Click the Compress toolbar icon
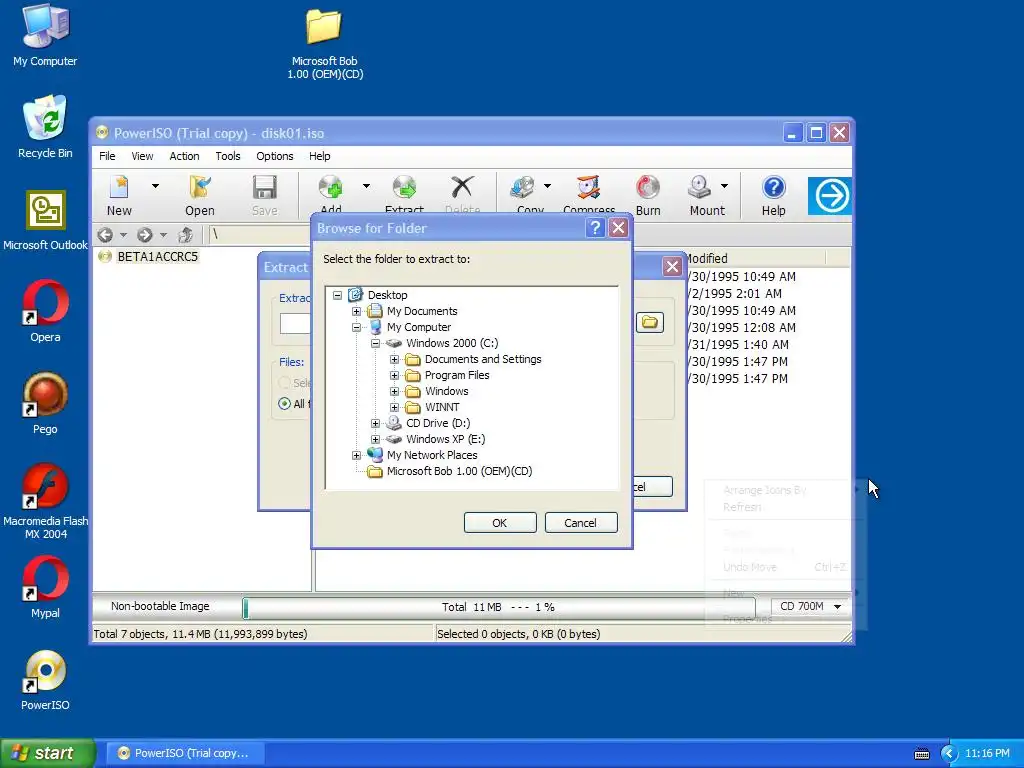 [588, 193]
